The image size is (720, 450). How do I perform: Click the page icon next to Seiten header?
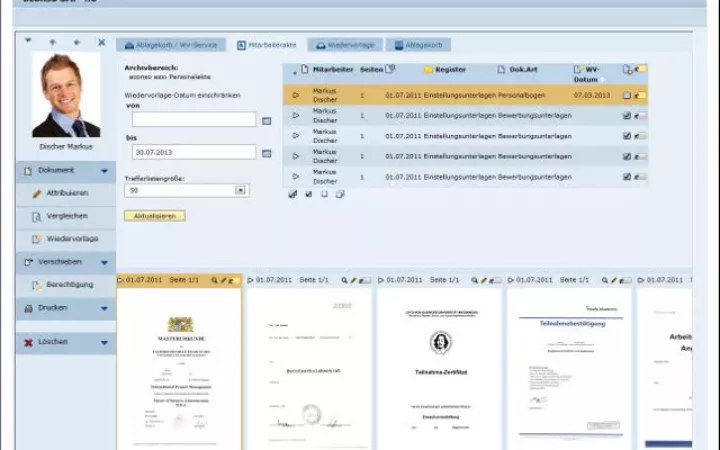[x=390, y=69]
